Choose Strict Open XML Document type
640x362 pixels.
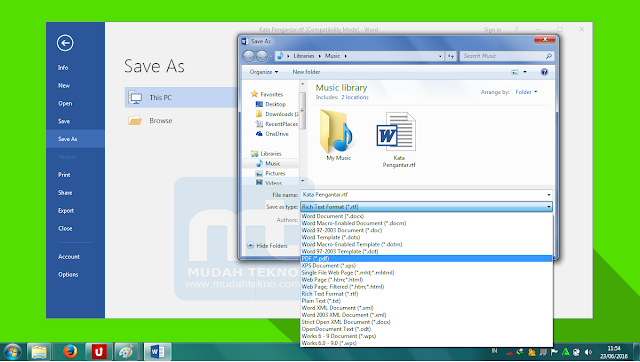point(426,322)
